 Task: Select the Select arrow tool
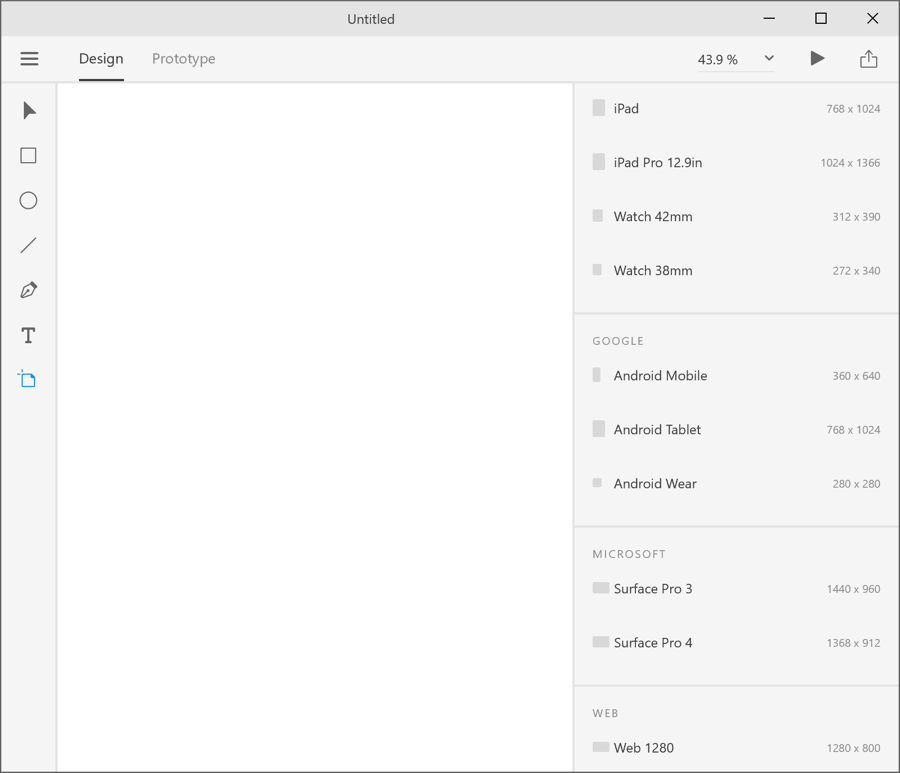29,110
